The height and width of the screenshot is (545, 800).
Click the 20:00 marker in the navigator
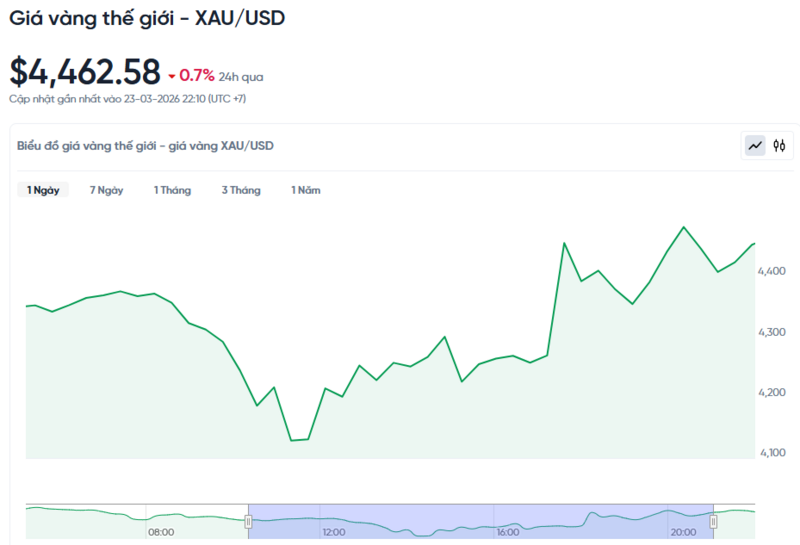(683, 532)
